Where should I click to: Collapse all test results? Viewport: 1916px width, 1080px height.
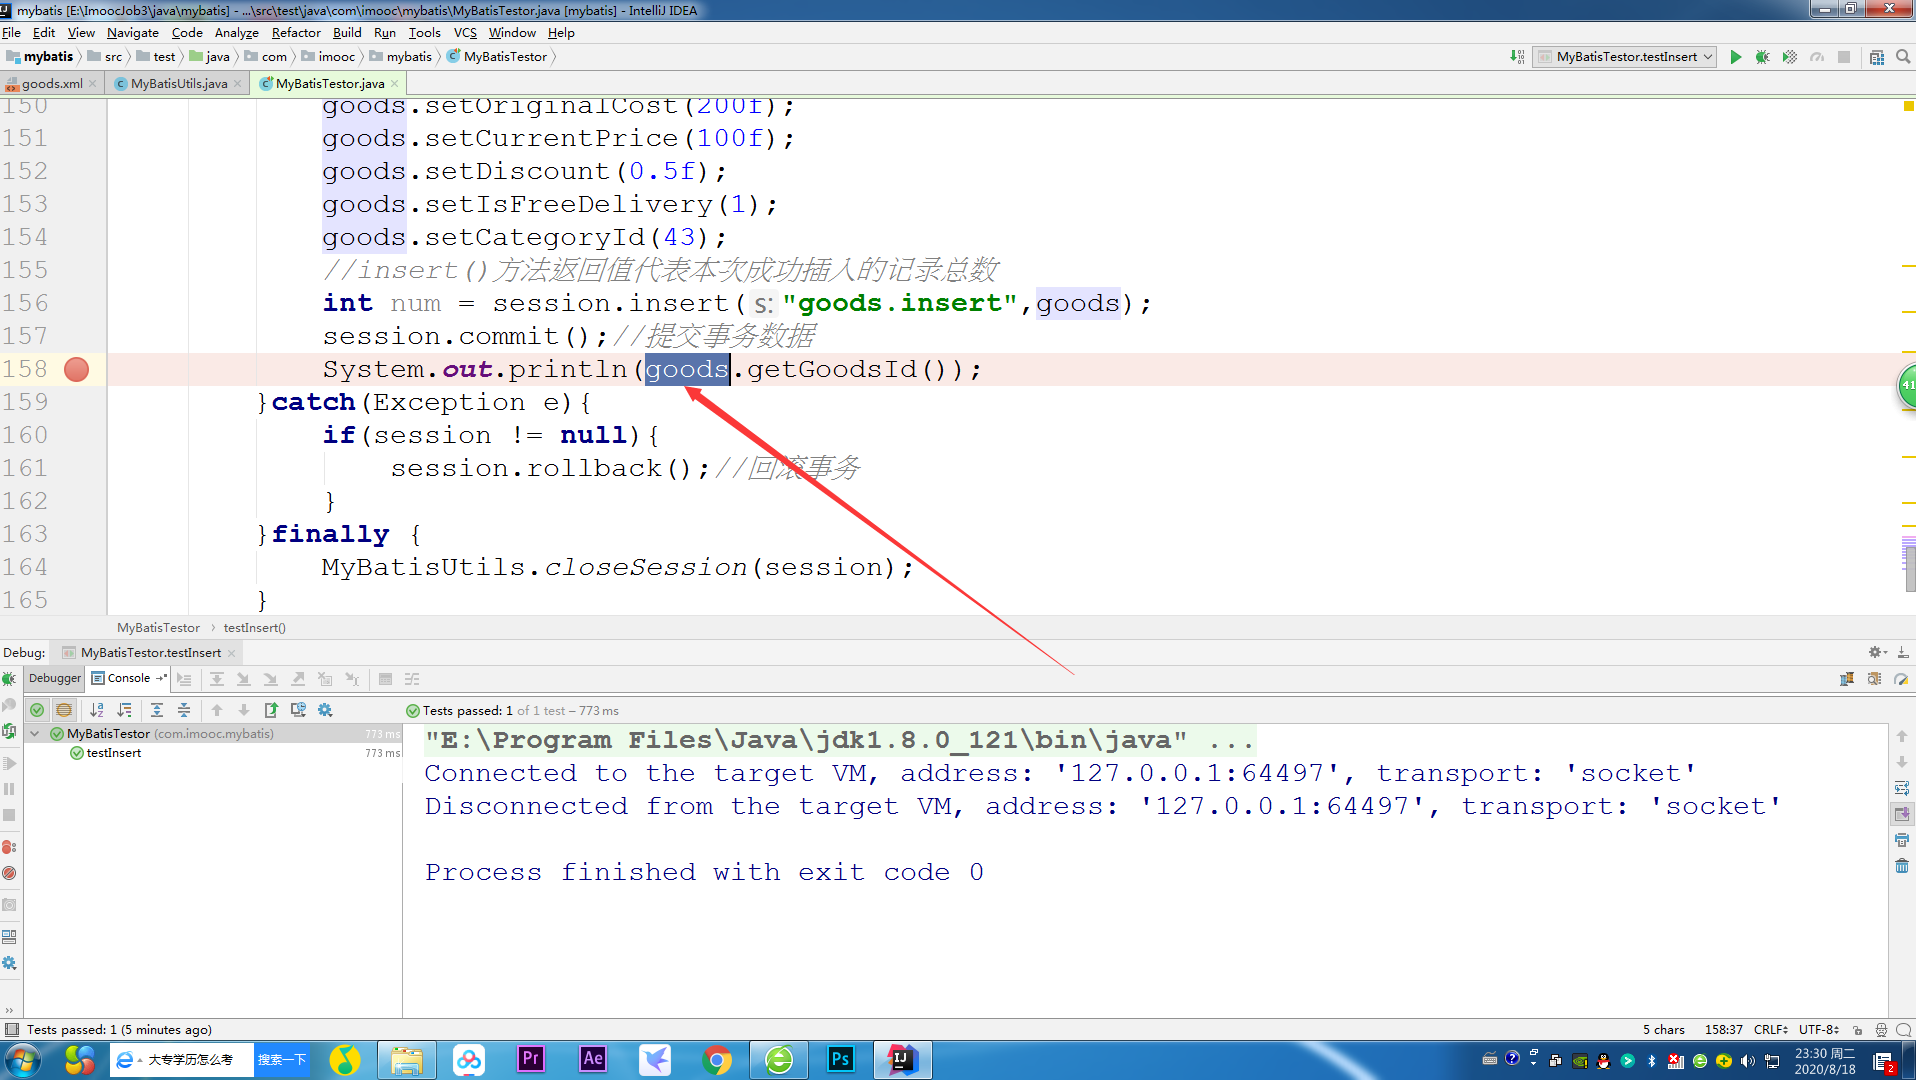tap(184, 710)
